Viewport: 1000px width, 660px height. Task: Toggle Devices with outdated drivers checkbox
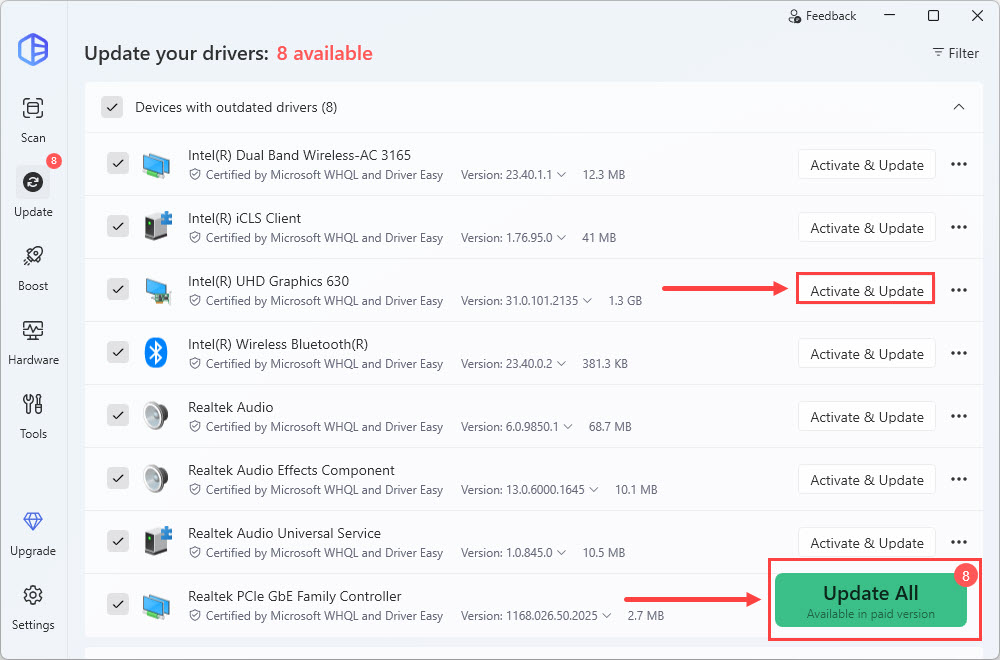coord(112,107)
